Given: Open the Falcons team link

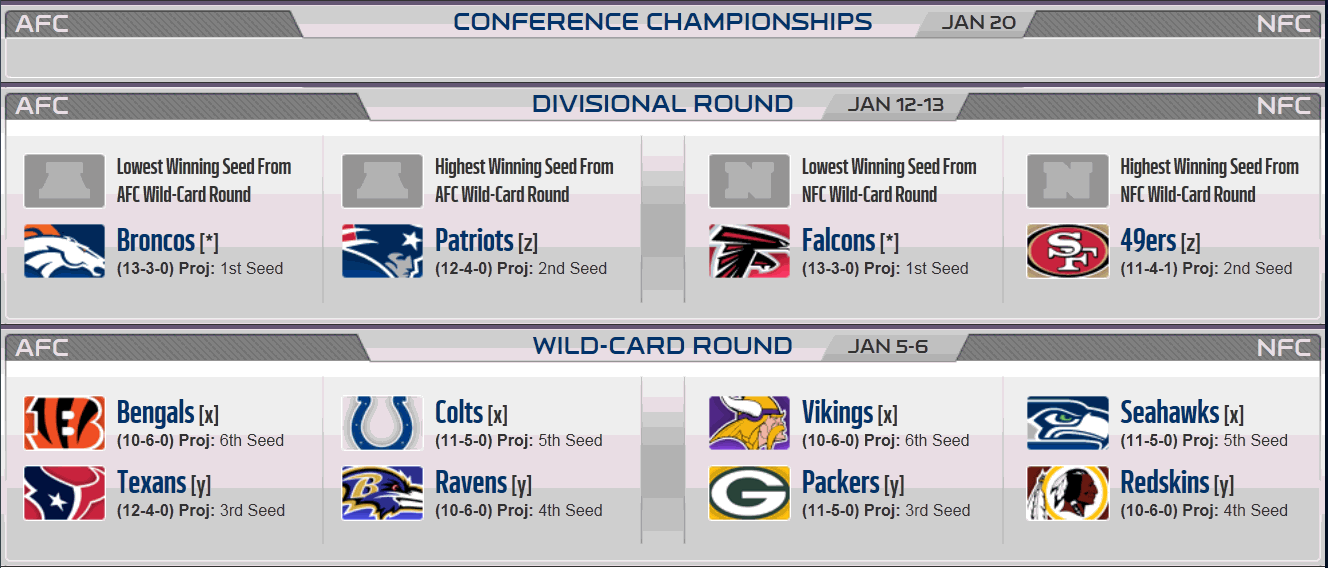Looking at the screenshot, I should point(838,241).
